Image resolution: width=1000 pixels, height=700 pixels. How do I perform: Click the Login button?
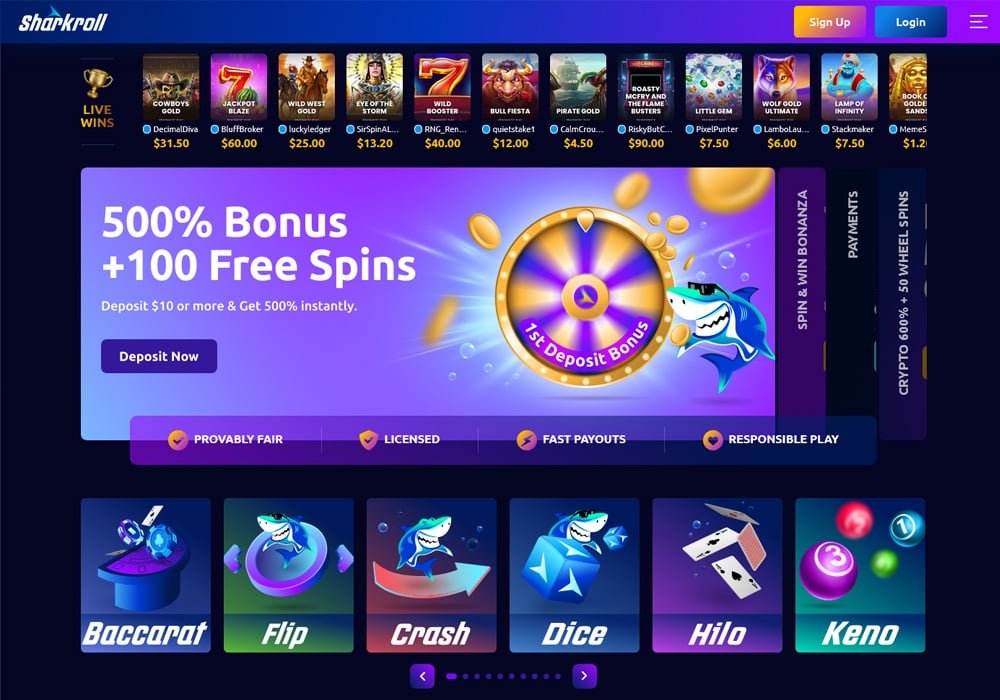click(910, 22)
